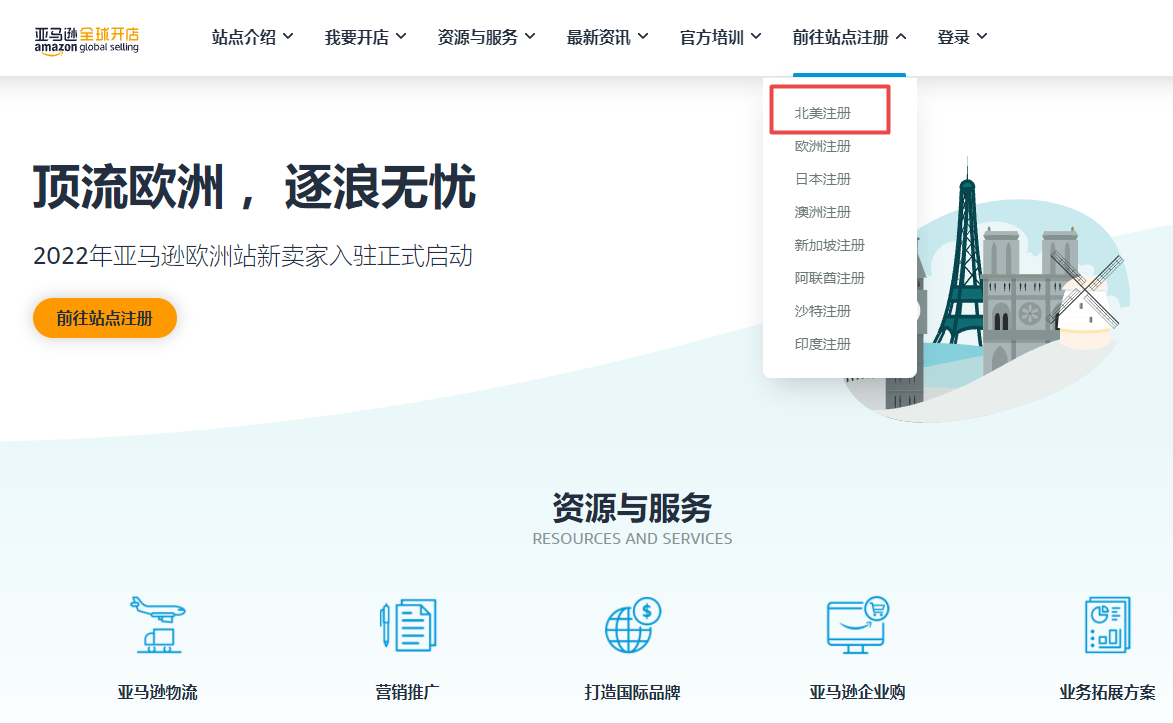
Task: Select 阿联酋注册 from the dropdown
Action: point(830,278)
